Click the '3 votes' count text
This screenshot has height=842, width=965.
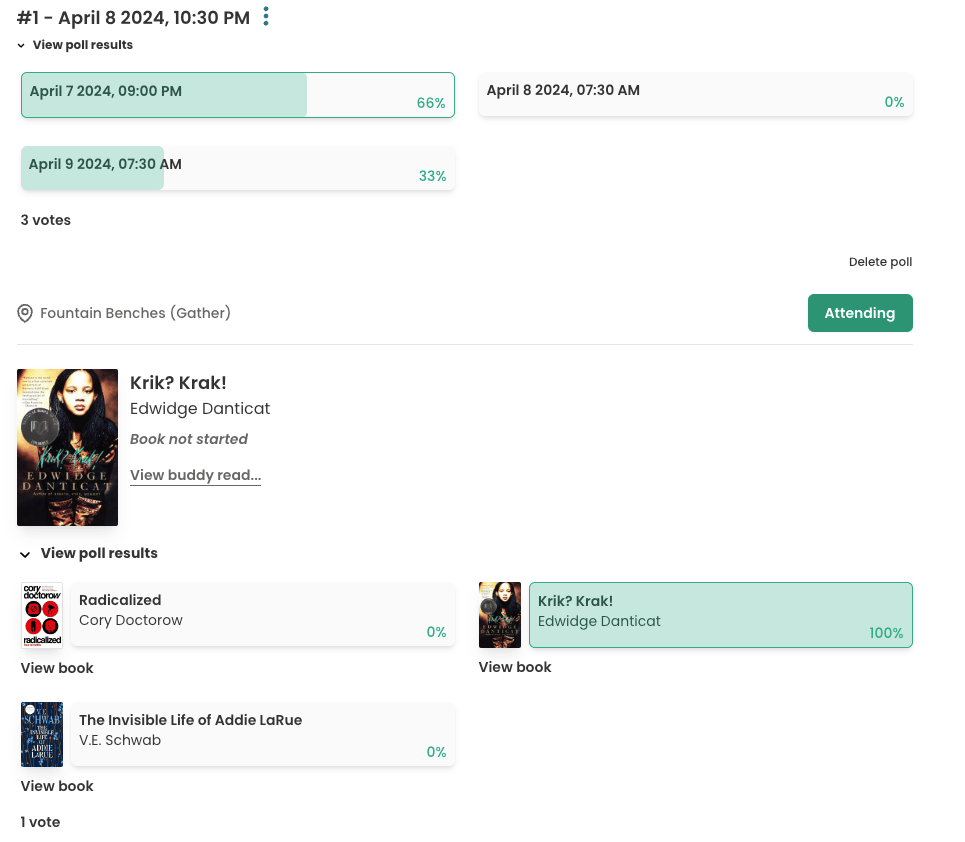tap(46, 220)
